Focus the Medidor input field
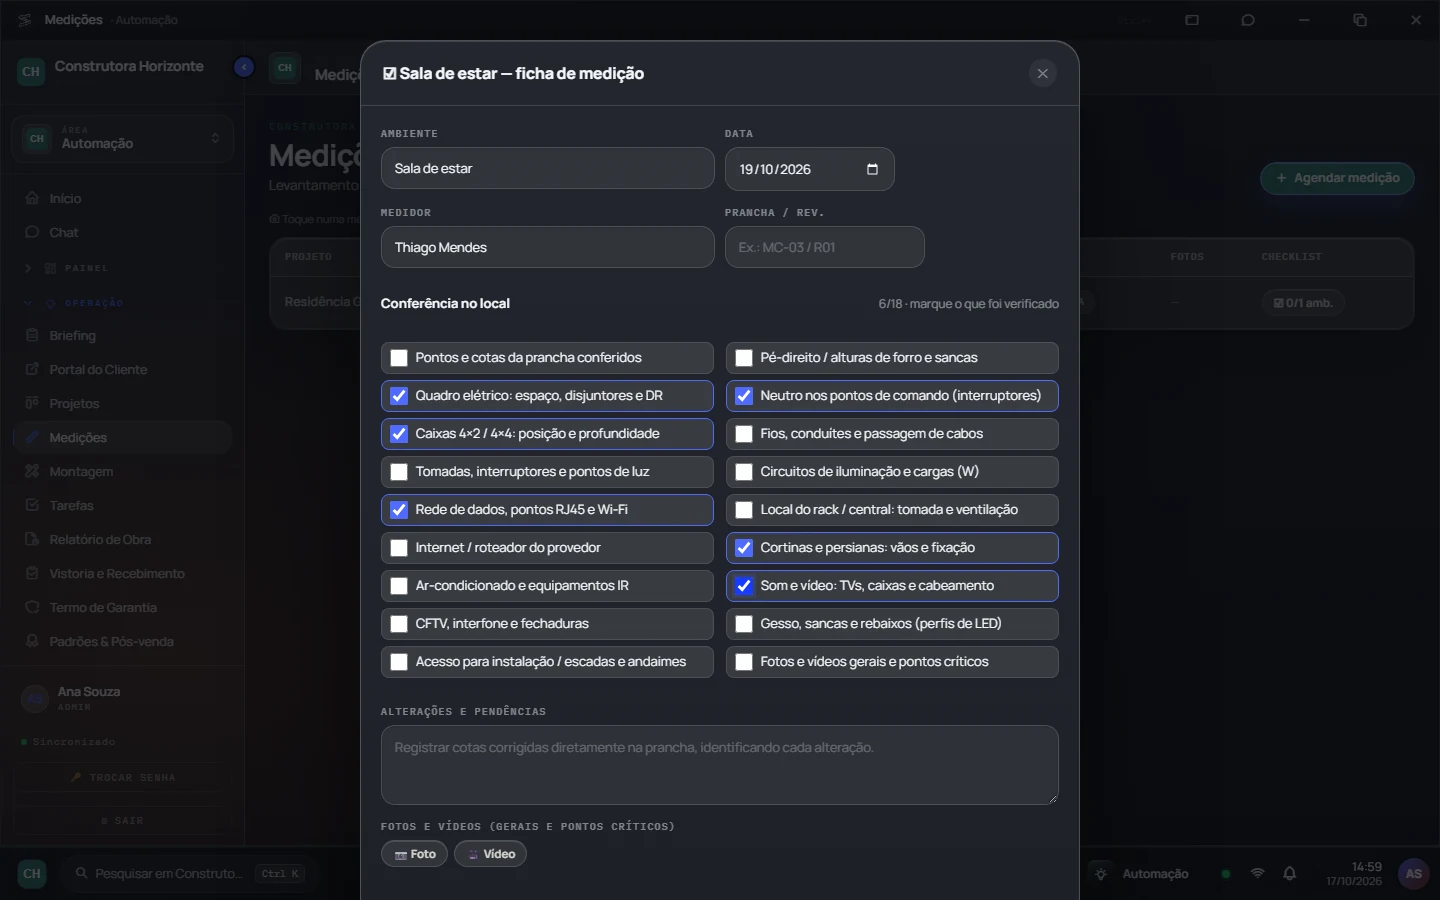 [x=547, y=247]
